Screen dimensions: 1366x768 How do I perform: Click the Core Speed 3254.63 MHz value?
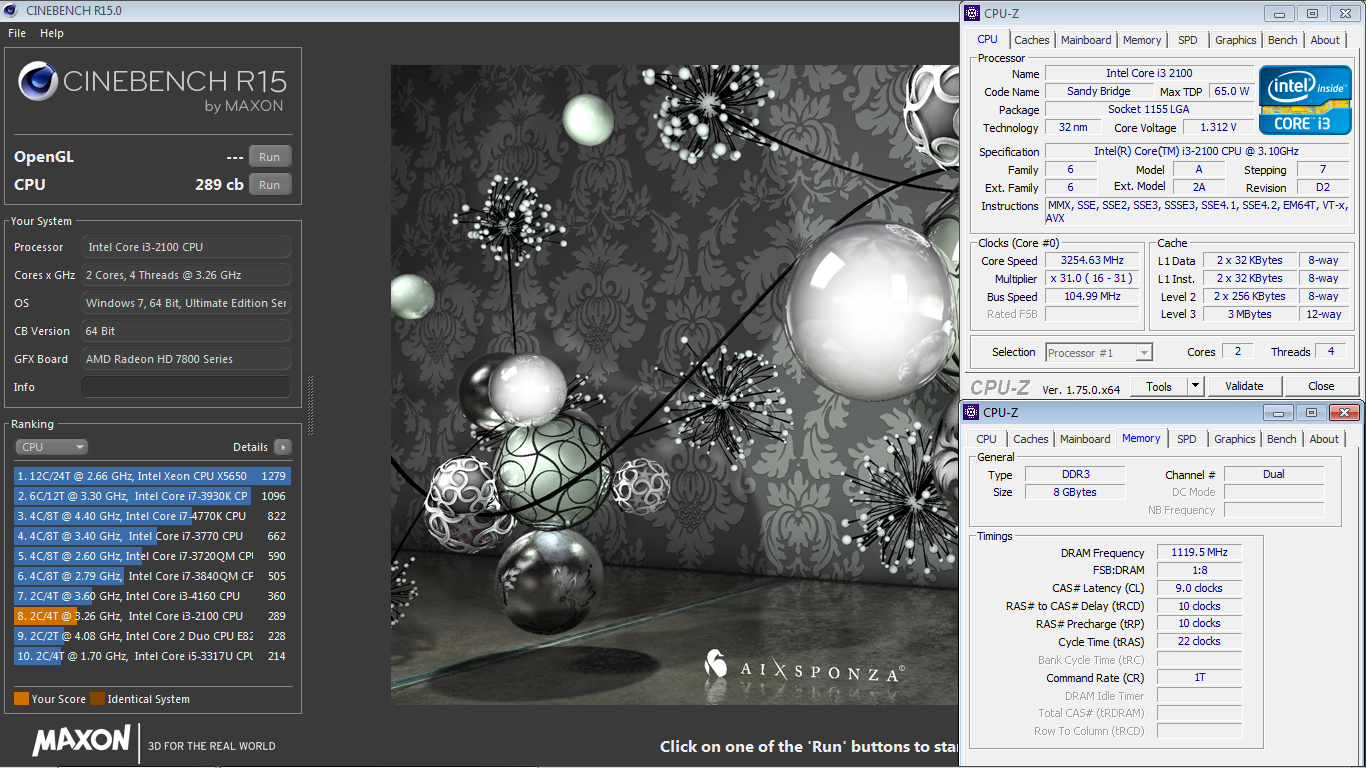click(x=1094, y=261)
